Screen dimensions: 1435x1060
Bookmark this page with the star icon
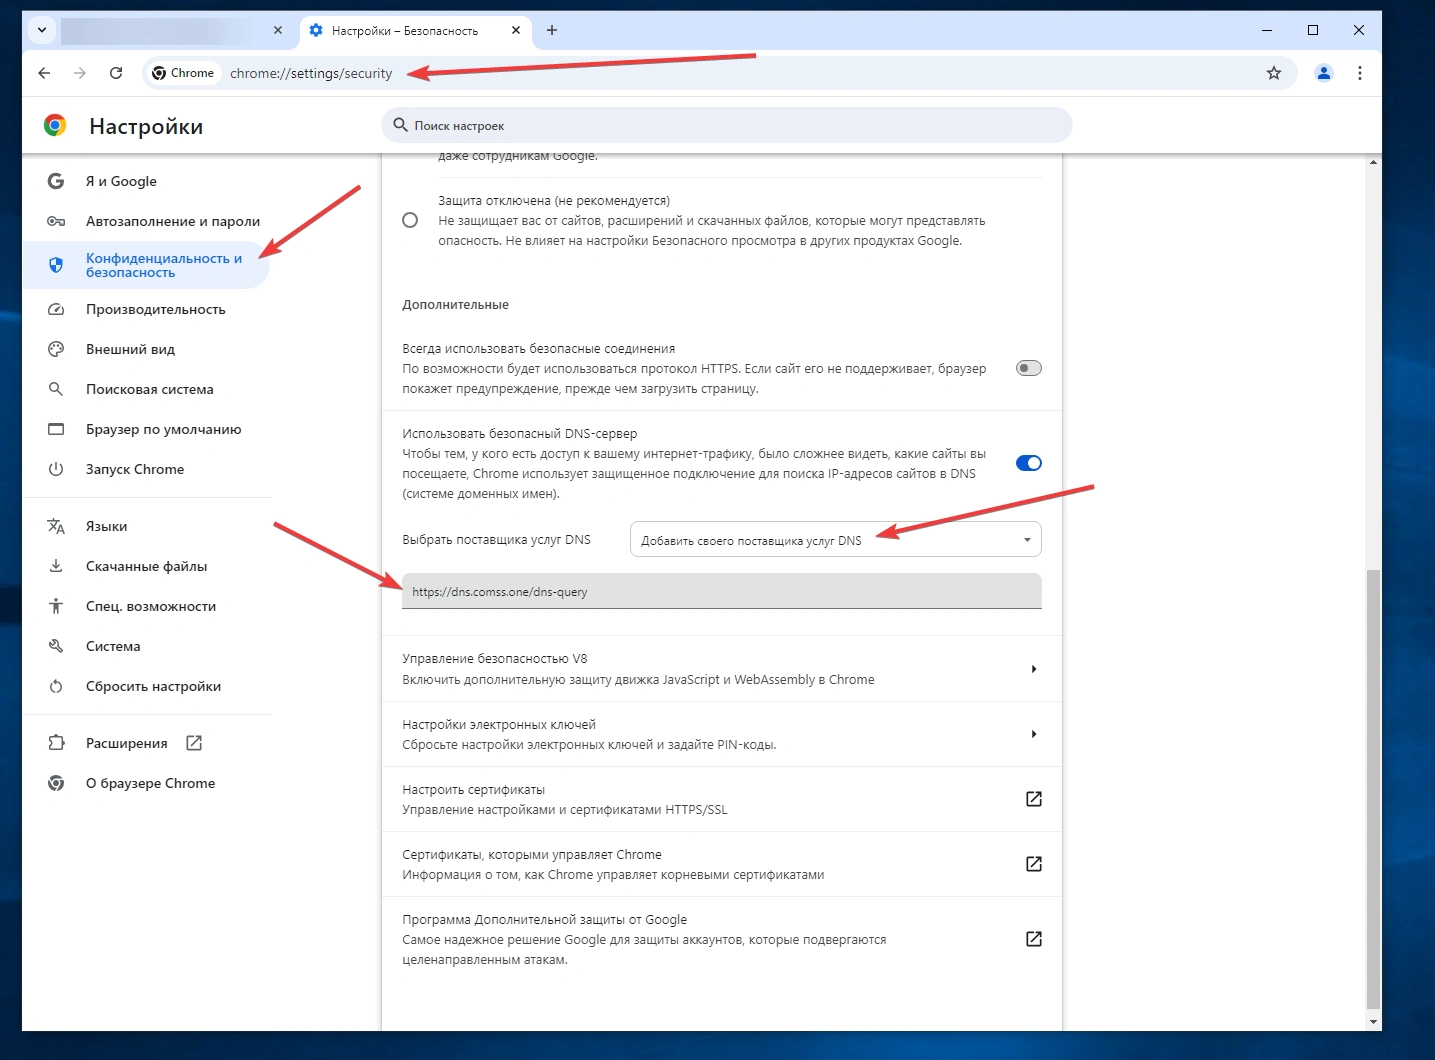(x=1274, y=73)
